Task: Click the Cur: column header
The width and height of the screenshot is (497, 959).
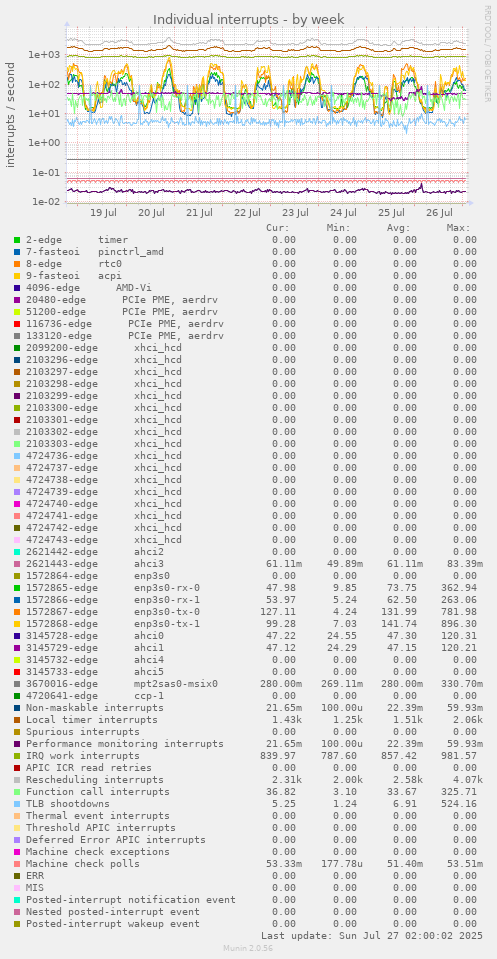Action: point(278,228)
